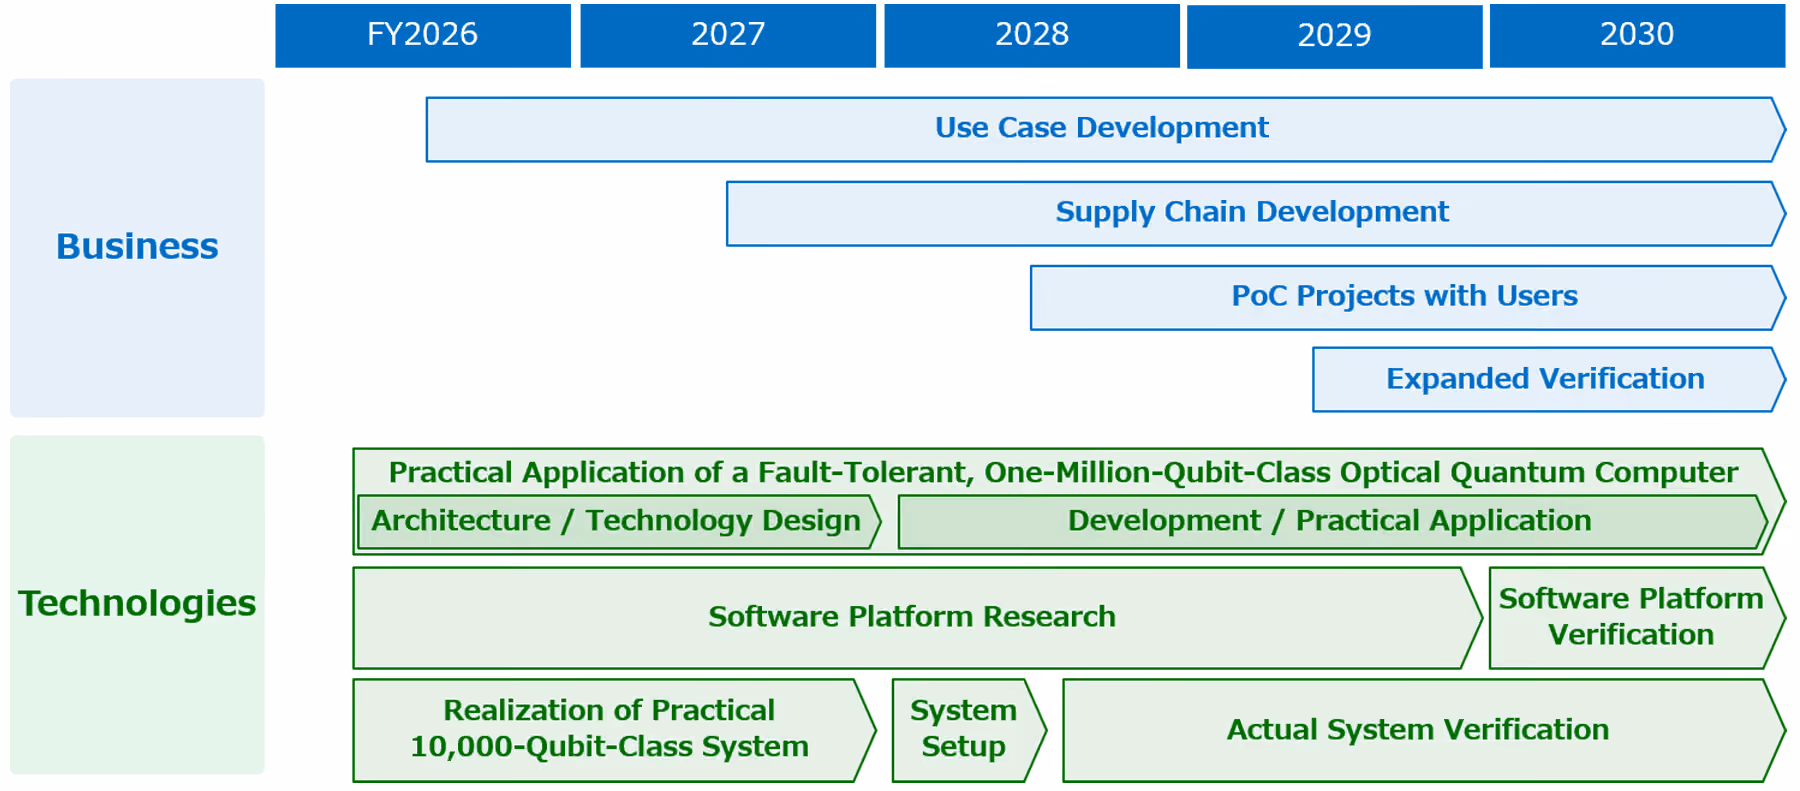Select Development / Practical Application bar

[x=1332, y=521]
